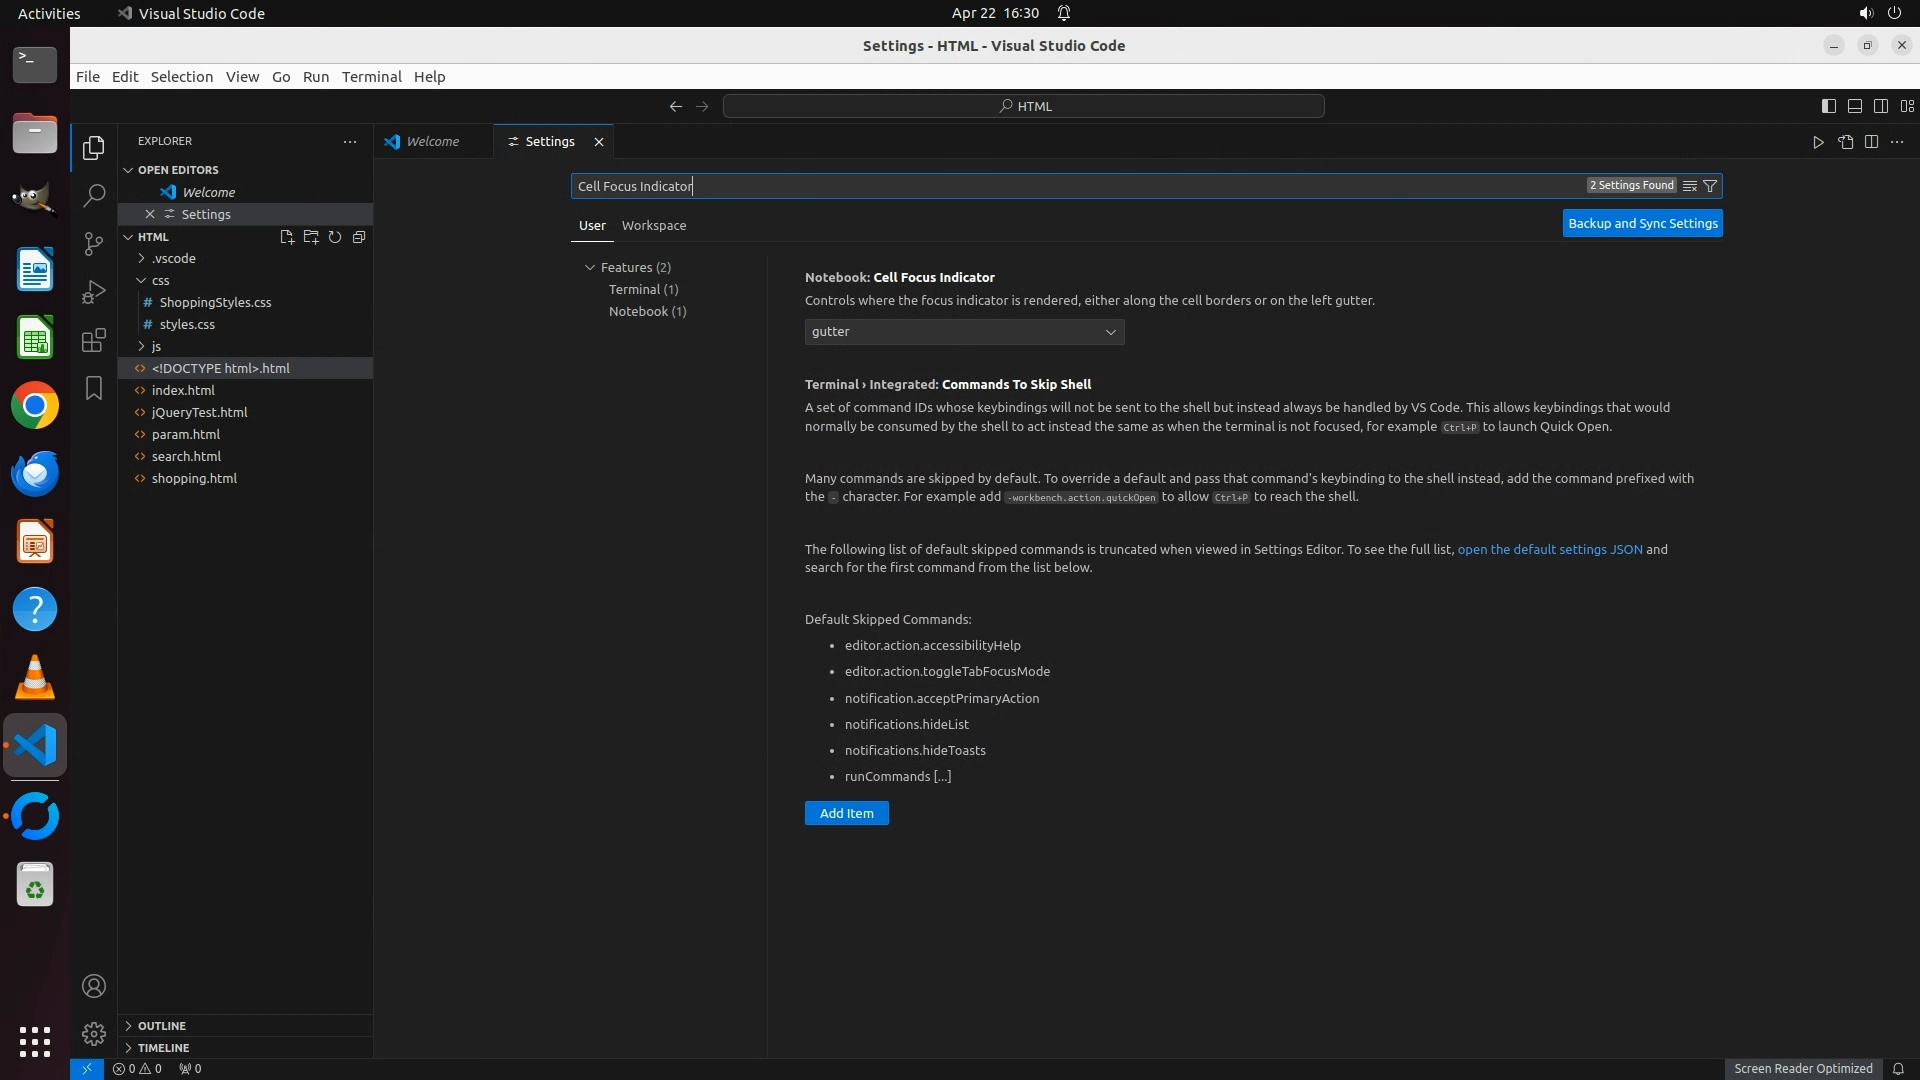Refresh the explorer file tree
This screenshot has height=1080, width=1920.
tap(335, 237)
